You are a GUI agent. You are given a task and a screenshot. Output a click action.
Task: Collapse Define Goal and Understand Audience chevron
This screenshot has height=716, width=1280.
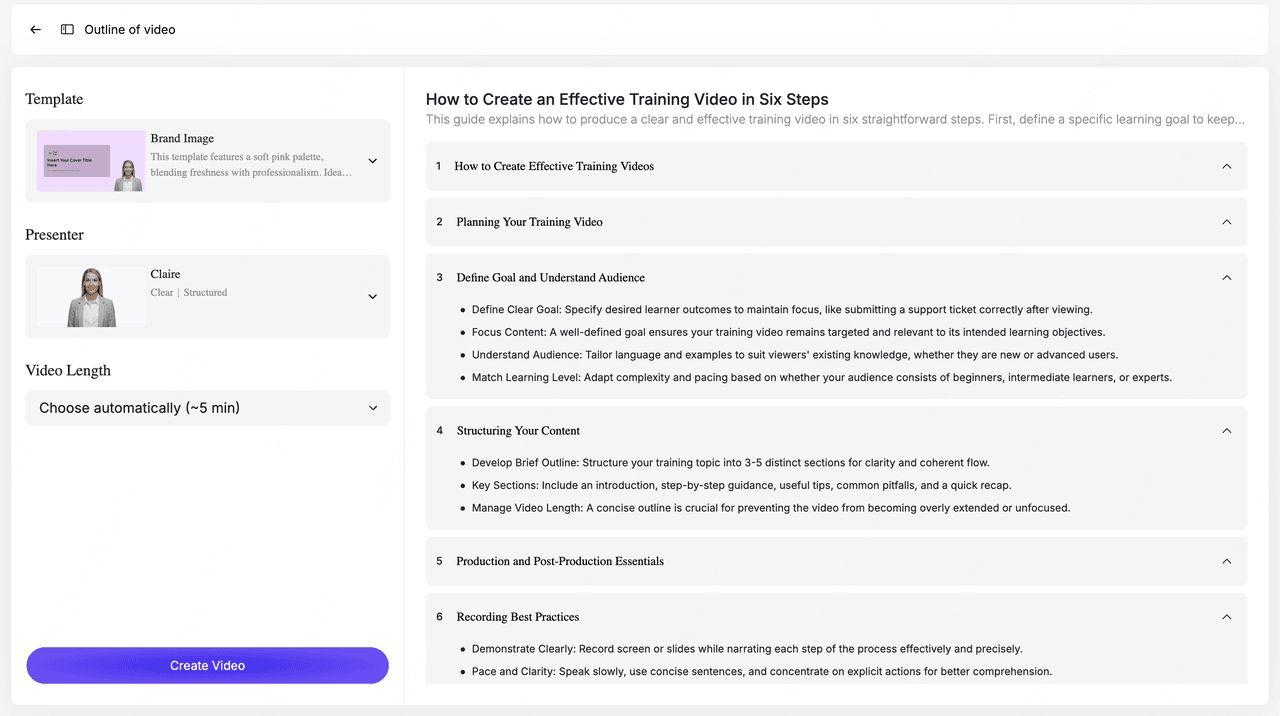1226,278
